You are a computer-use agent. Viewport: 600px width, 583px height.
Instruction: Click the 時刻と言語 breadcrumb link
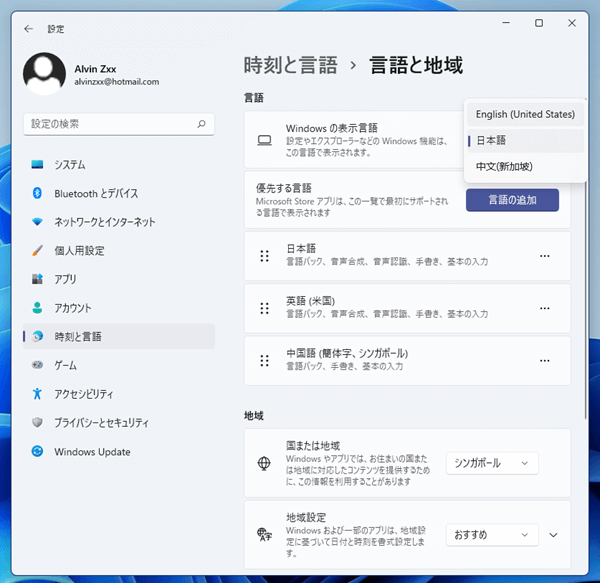(x=290, y=65)
